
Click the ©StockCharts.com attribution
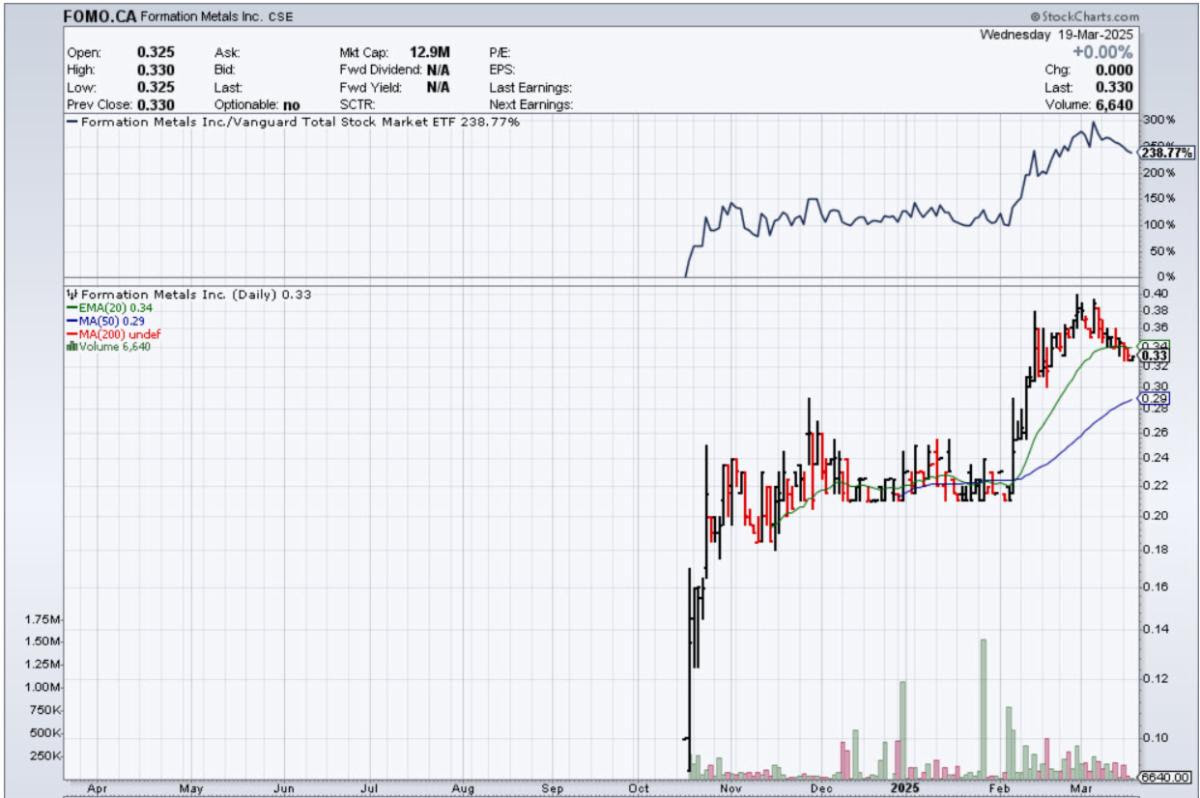1084,17
